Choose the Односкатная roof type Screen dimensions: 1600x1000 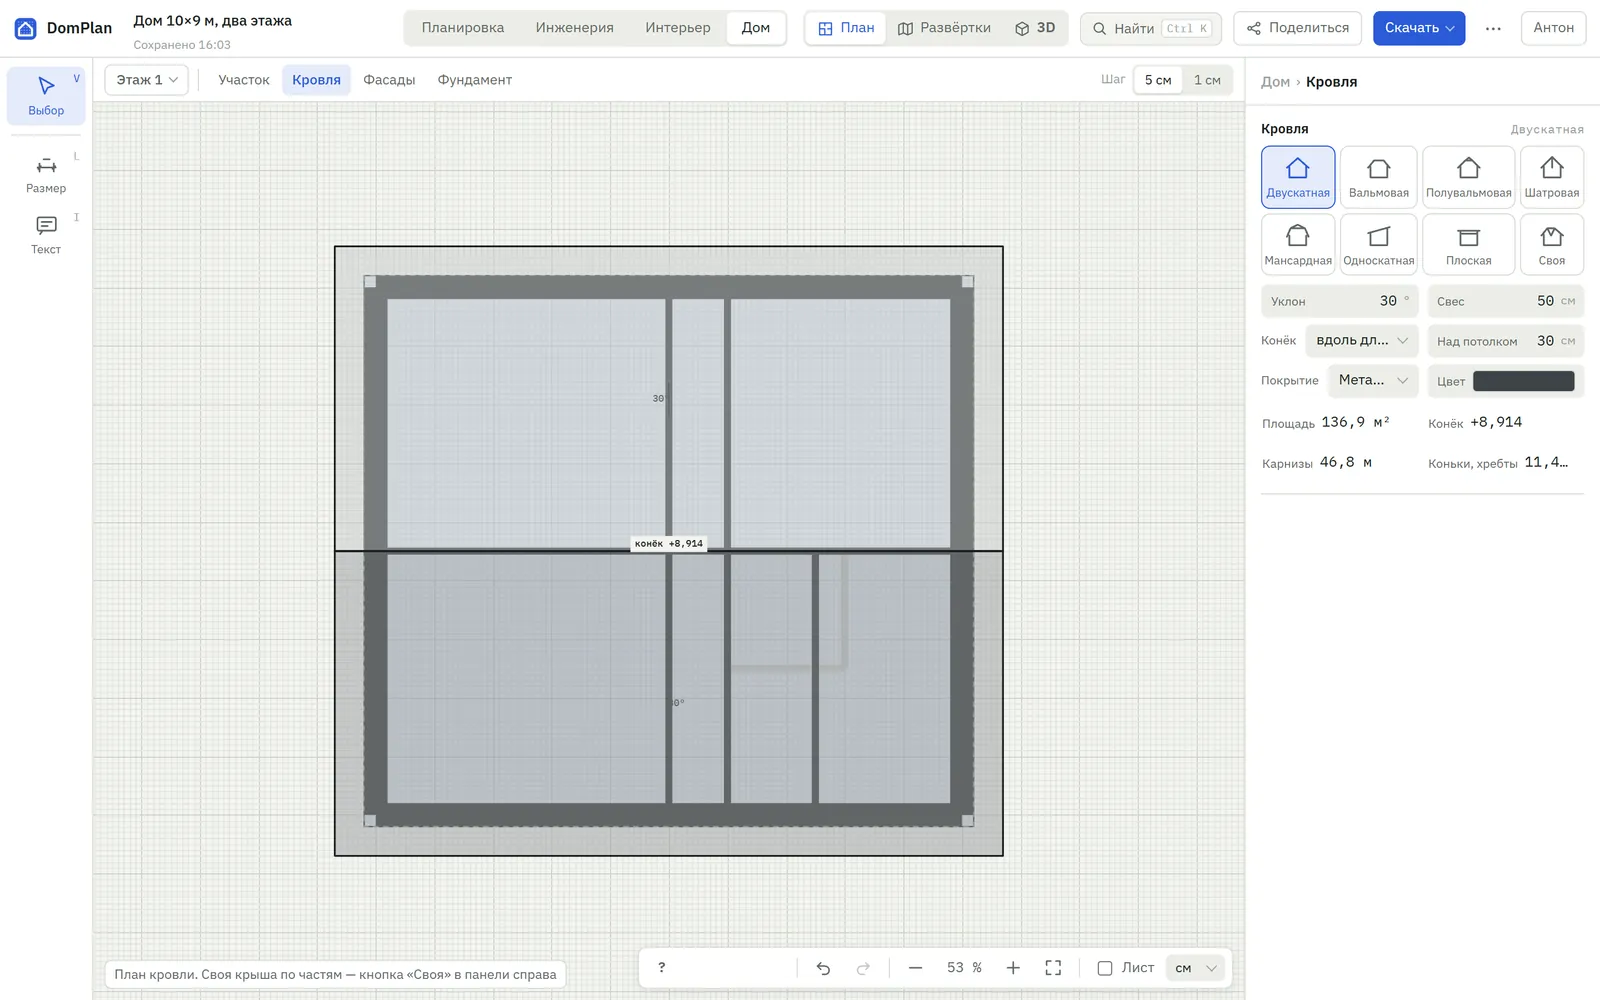pyautogui.click(x=1378, y=244)
